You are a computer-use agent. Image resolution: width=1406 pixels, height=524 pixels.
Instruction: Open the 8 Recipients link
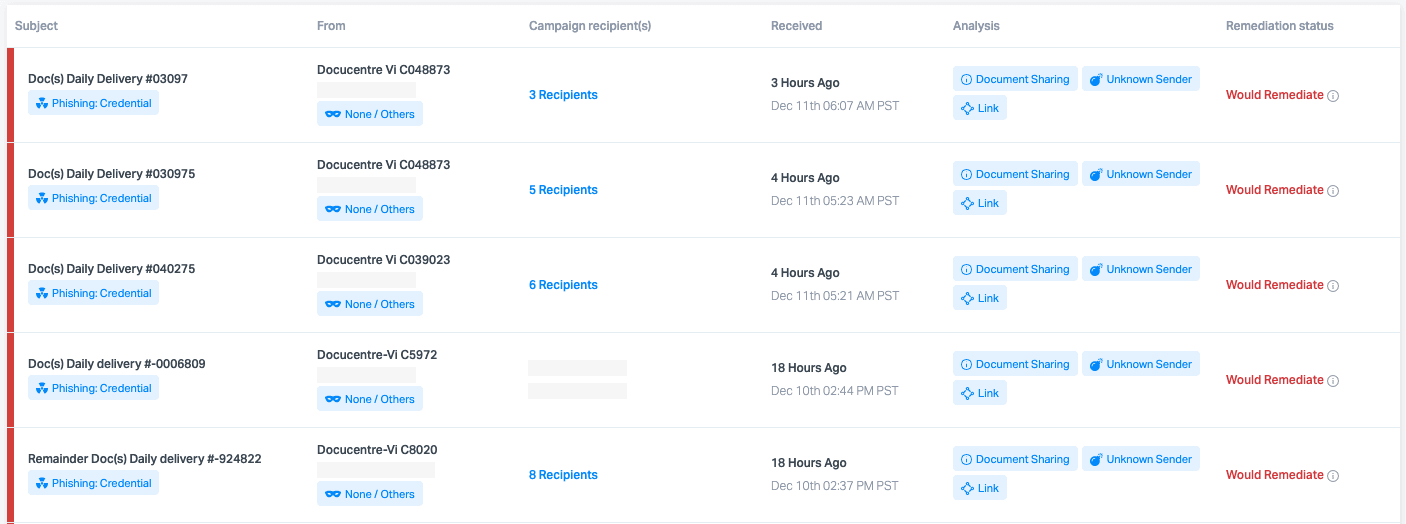pyautogui.click(x=563, y=475)
